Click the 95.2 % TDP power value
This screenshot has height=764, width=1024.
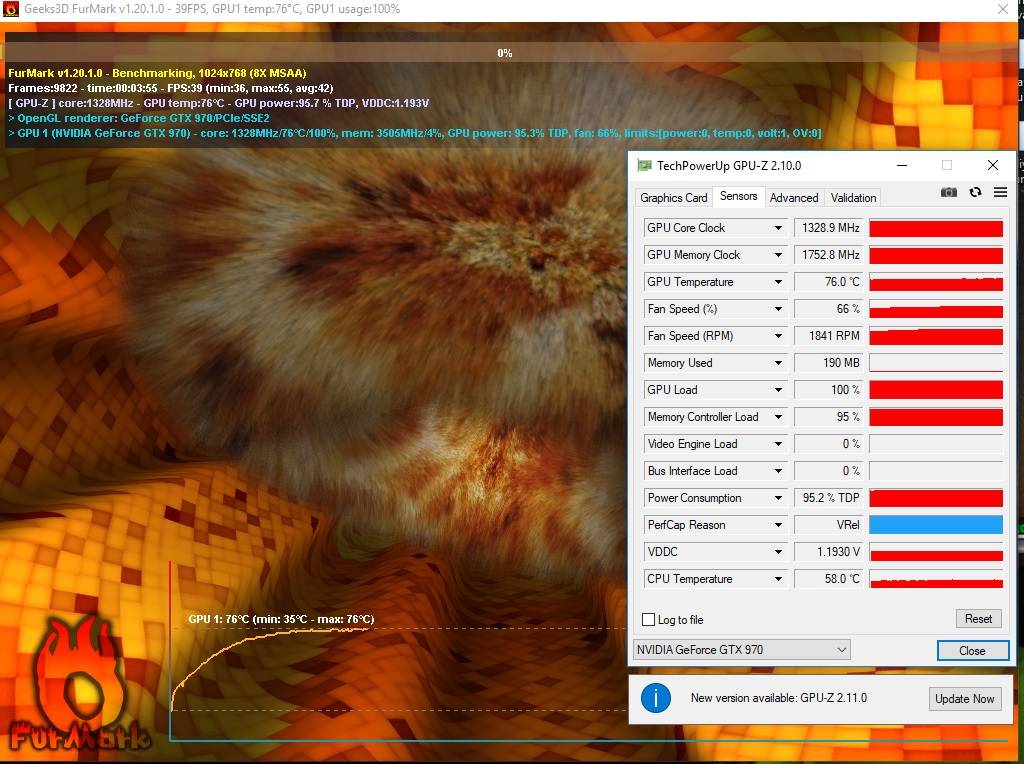tap(829, 498)
